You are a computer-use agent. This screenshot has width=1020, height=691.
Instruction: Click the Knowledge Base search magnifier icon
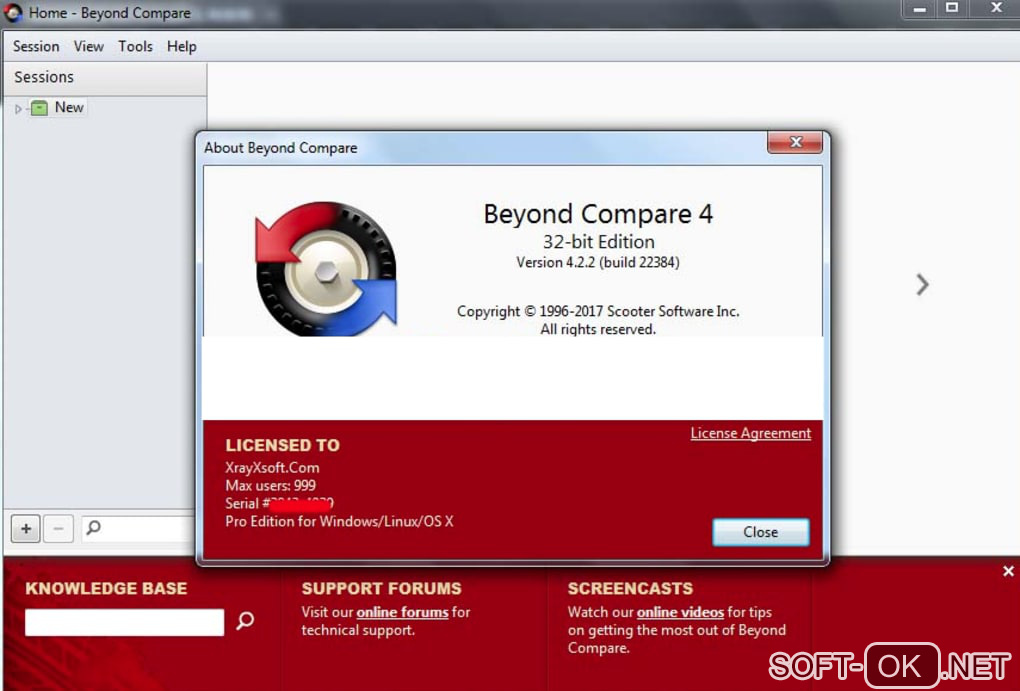pyautogui.click(x=245, y=621)
